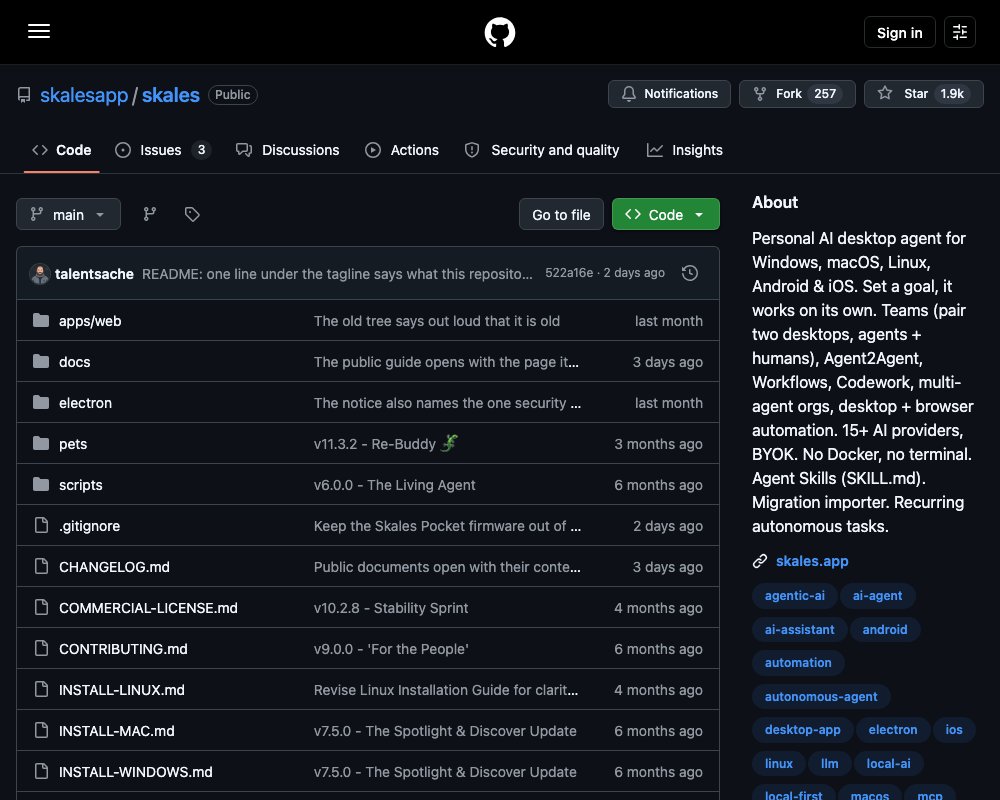This screenshot has width=1000, height=800.
Task: Open commit 'Keep the Skales Pocket firmware out'
Action: tap(447, 526)
